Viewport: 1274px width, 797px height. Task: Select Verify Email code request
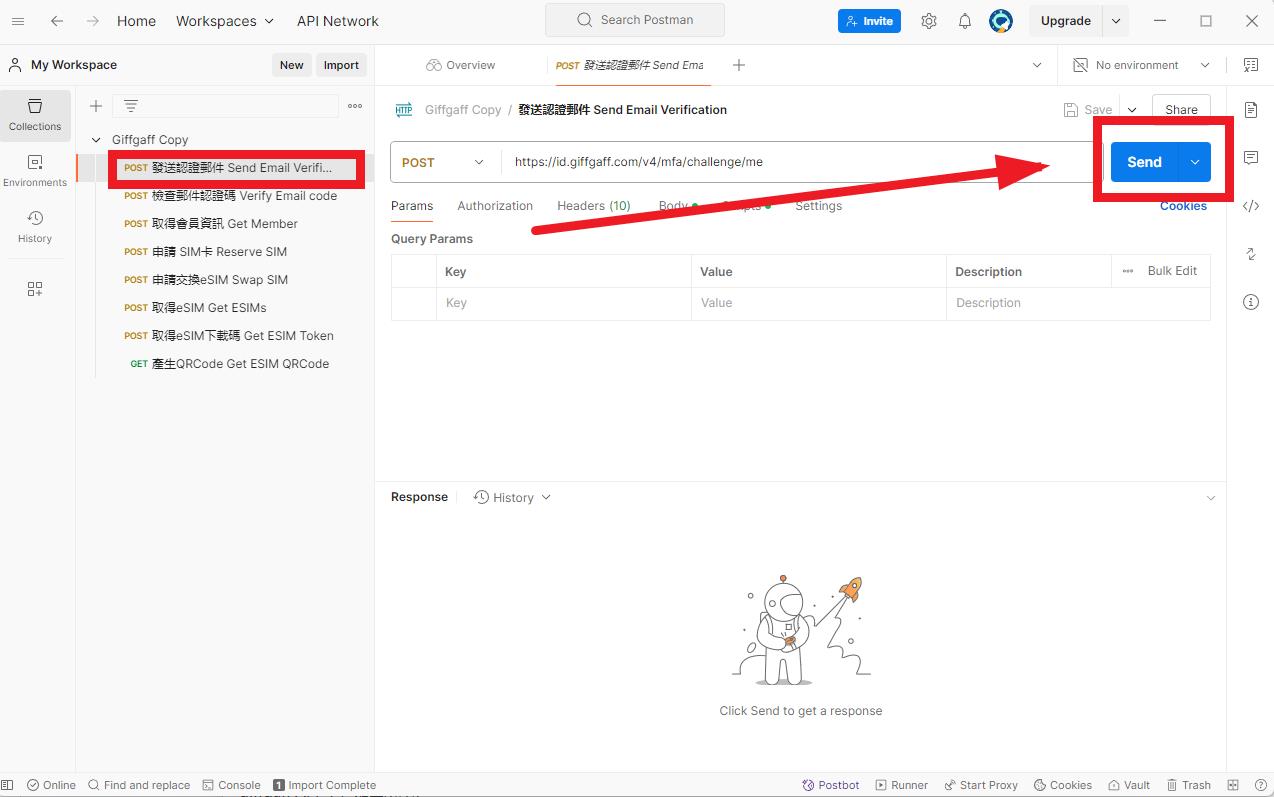[232, 196]
